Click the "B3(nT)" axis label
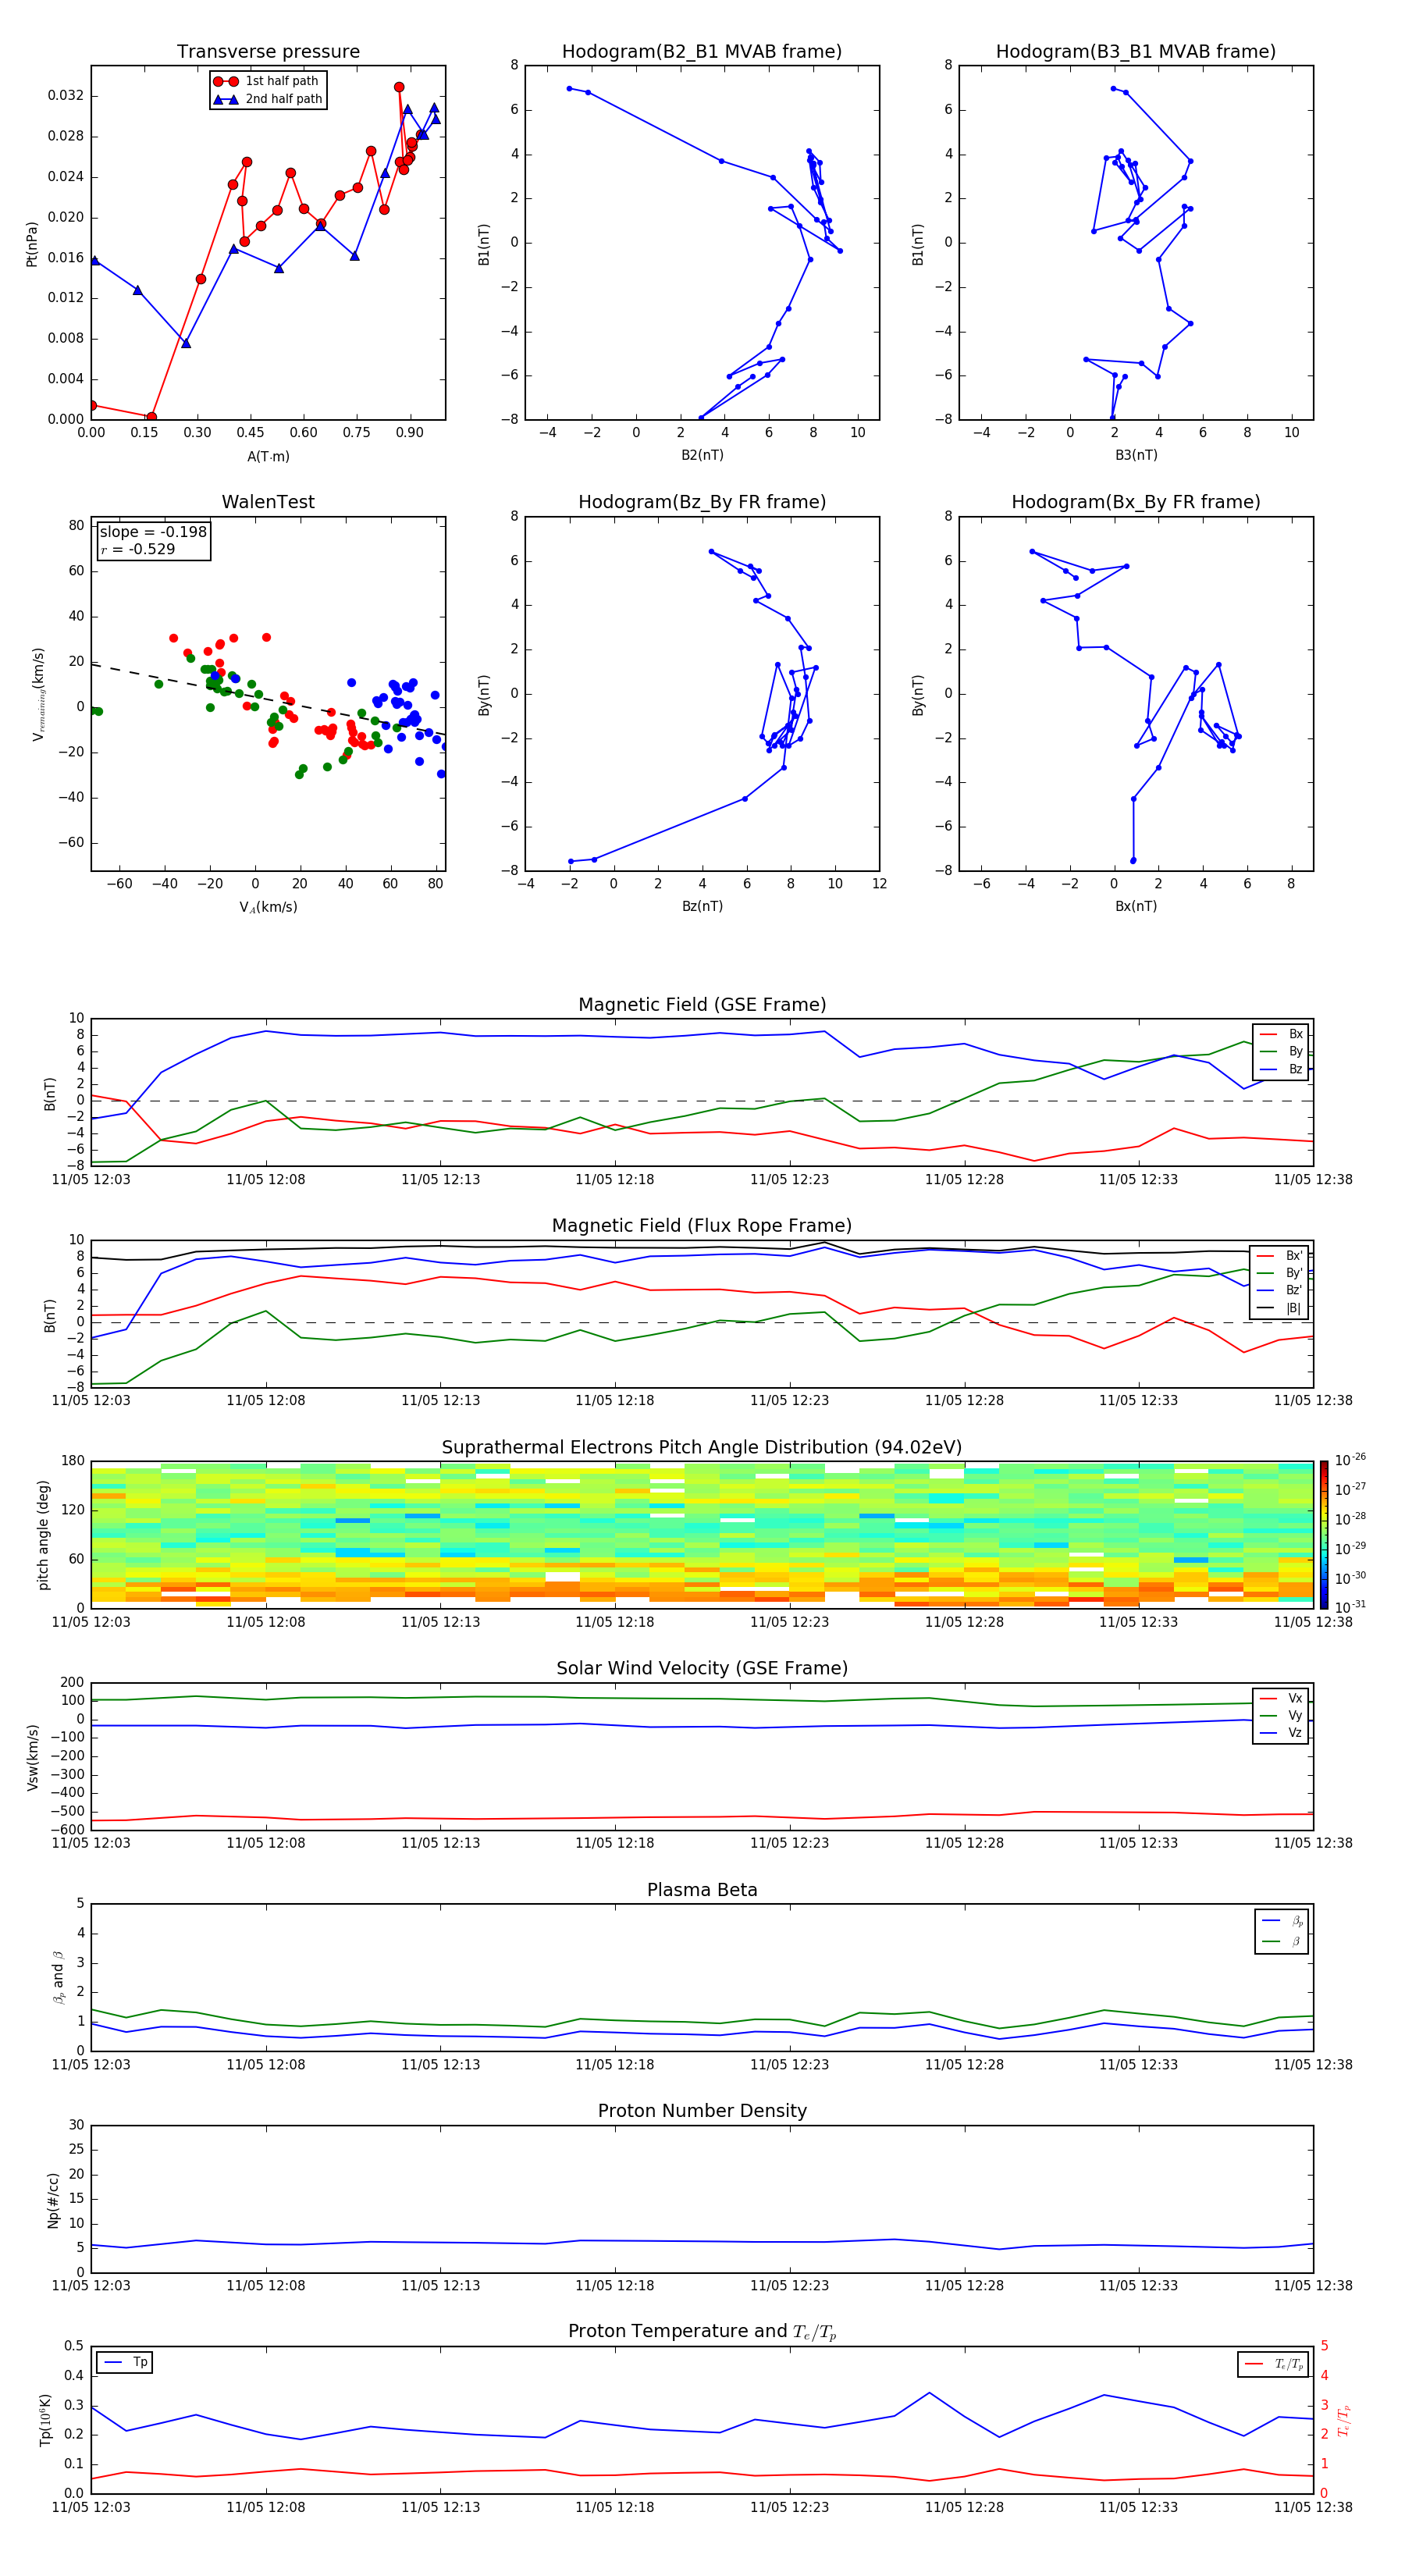Screen dimensions: 1405x2576 coord(1136,455)
